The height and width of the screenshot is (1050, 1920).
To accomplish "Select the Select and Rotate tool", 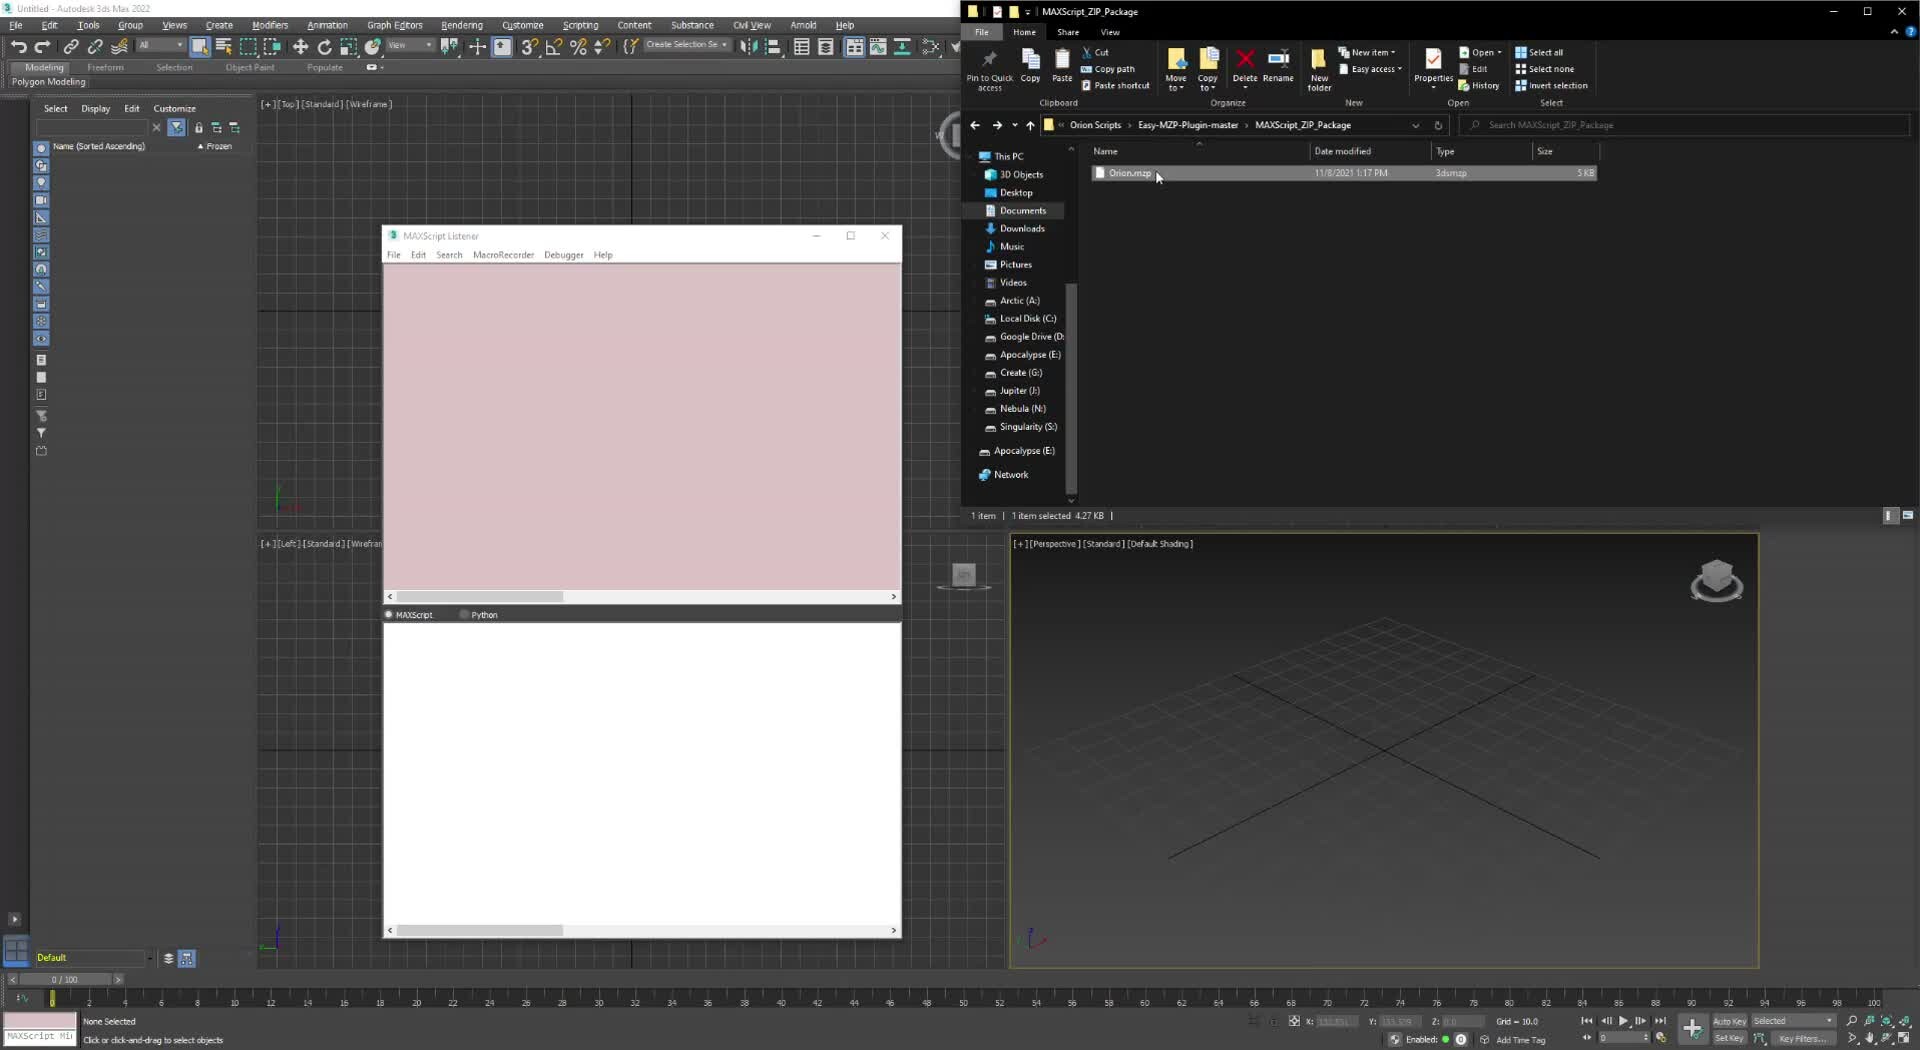I will click(x=324, y=47).
